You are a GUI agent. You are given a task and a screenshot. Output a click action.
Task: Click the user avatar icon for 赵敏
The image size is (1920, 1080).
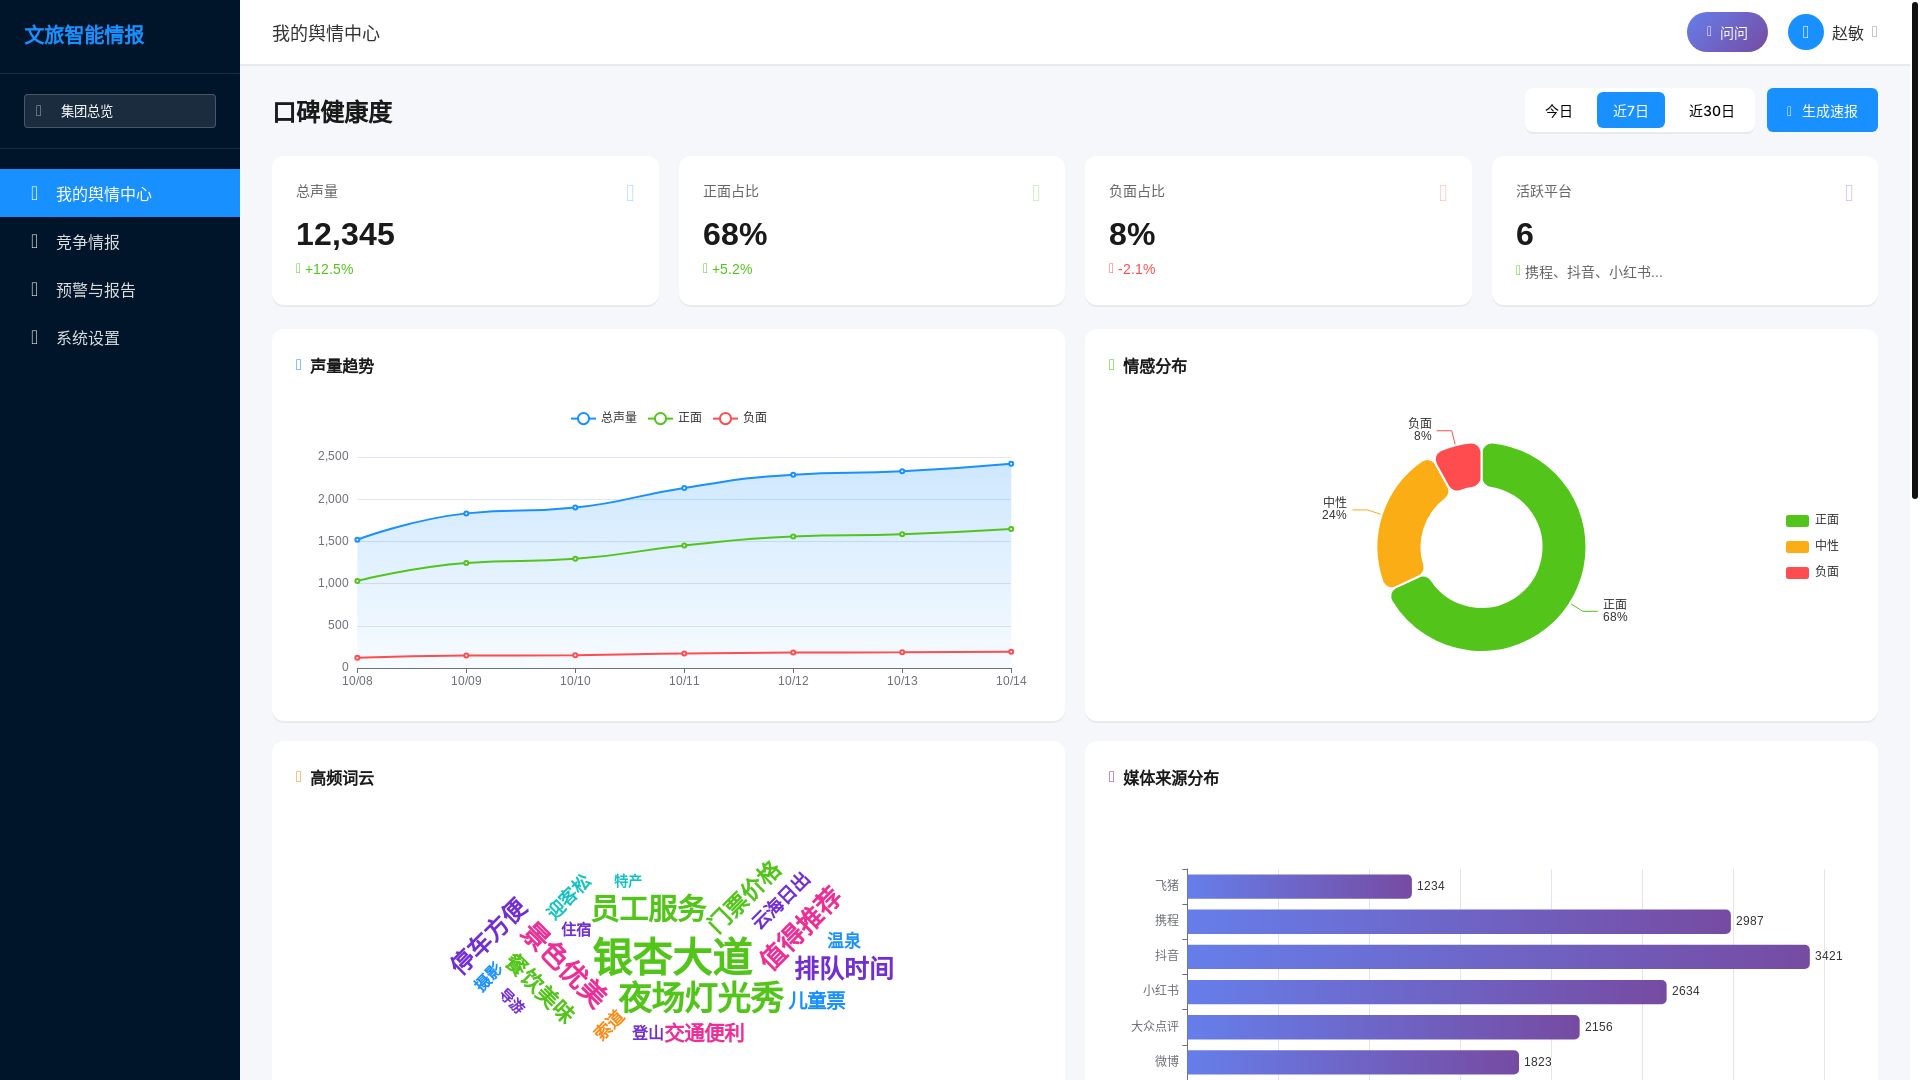1806,32
